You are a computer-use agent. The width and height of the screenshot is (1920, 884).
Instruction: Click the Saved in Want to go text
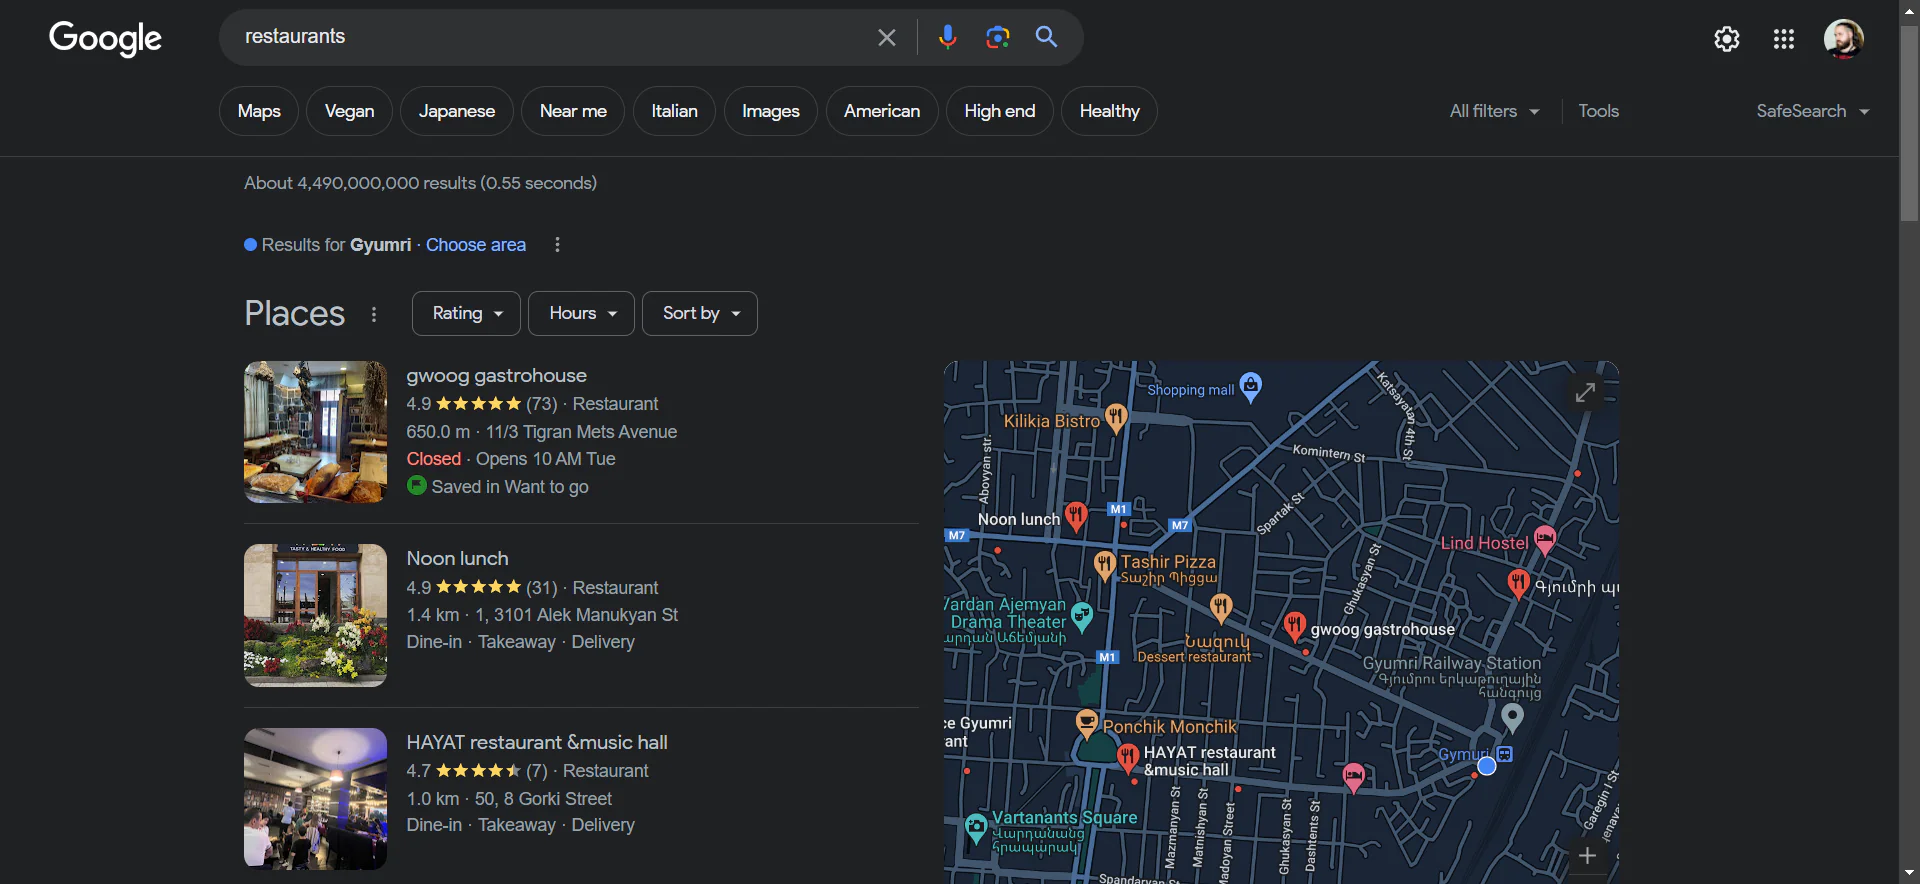[510, 487]
